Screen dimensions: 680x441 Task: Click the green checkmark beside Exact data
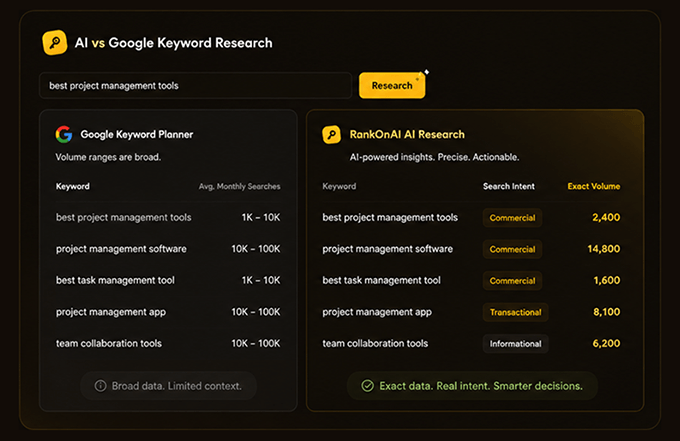tap(367, 386)
